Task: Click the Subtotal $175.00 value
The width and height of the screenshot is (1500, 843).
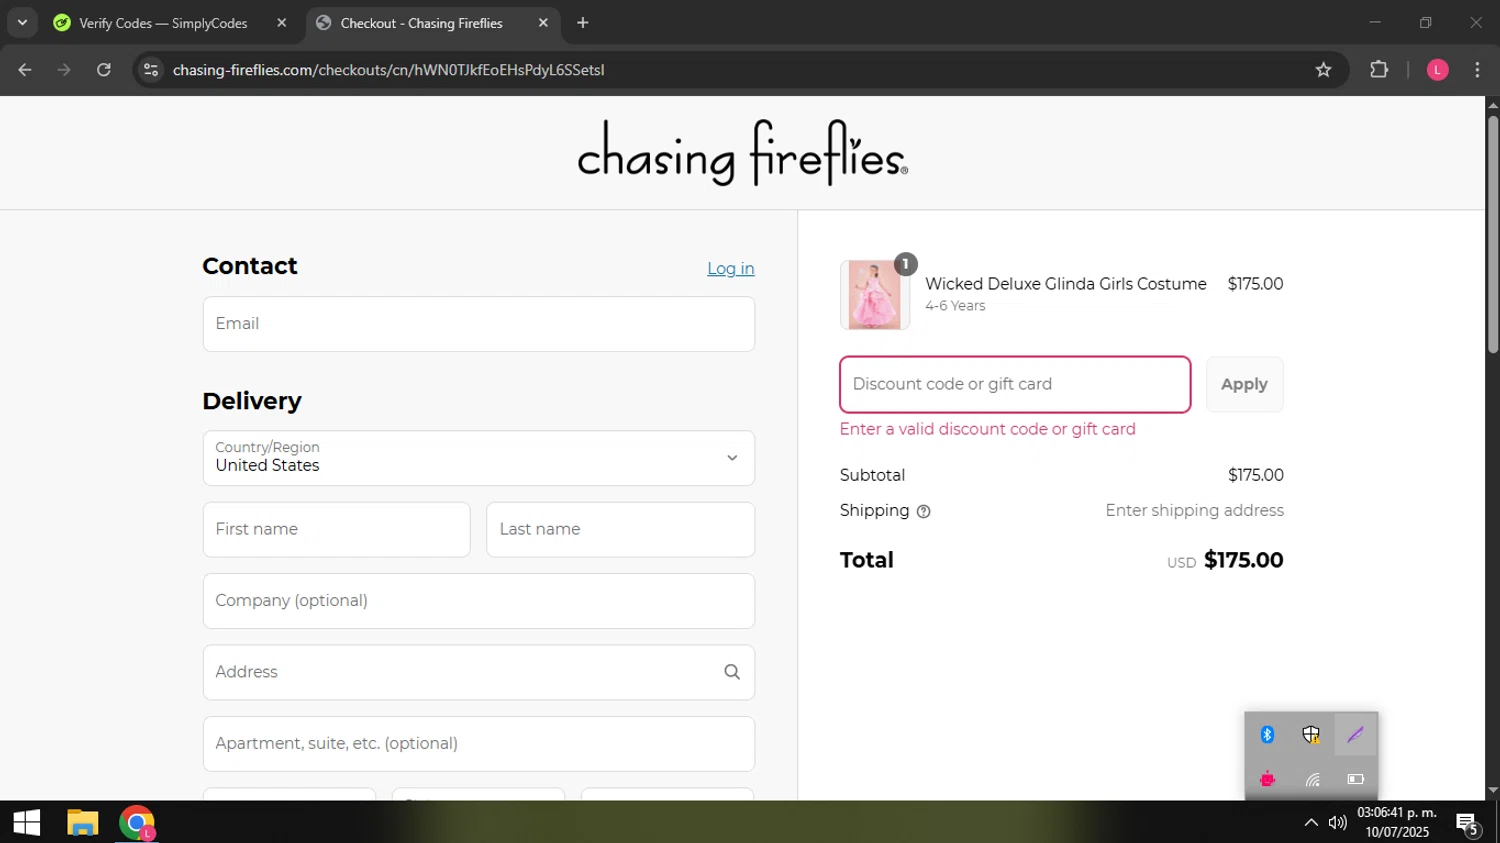Action: click(1255, 475)
